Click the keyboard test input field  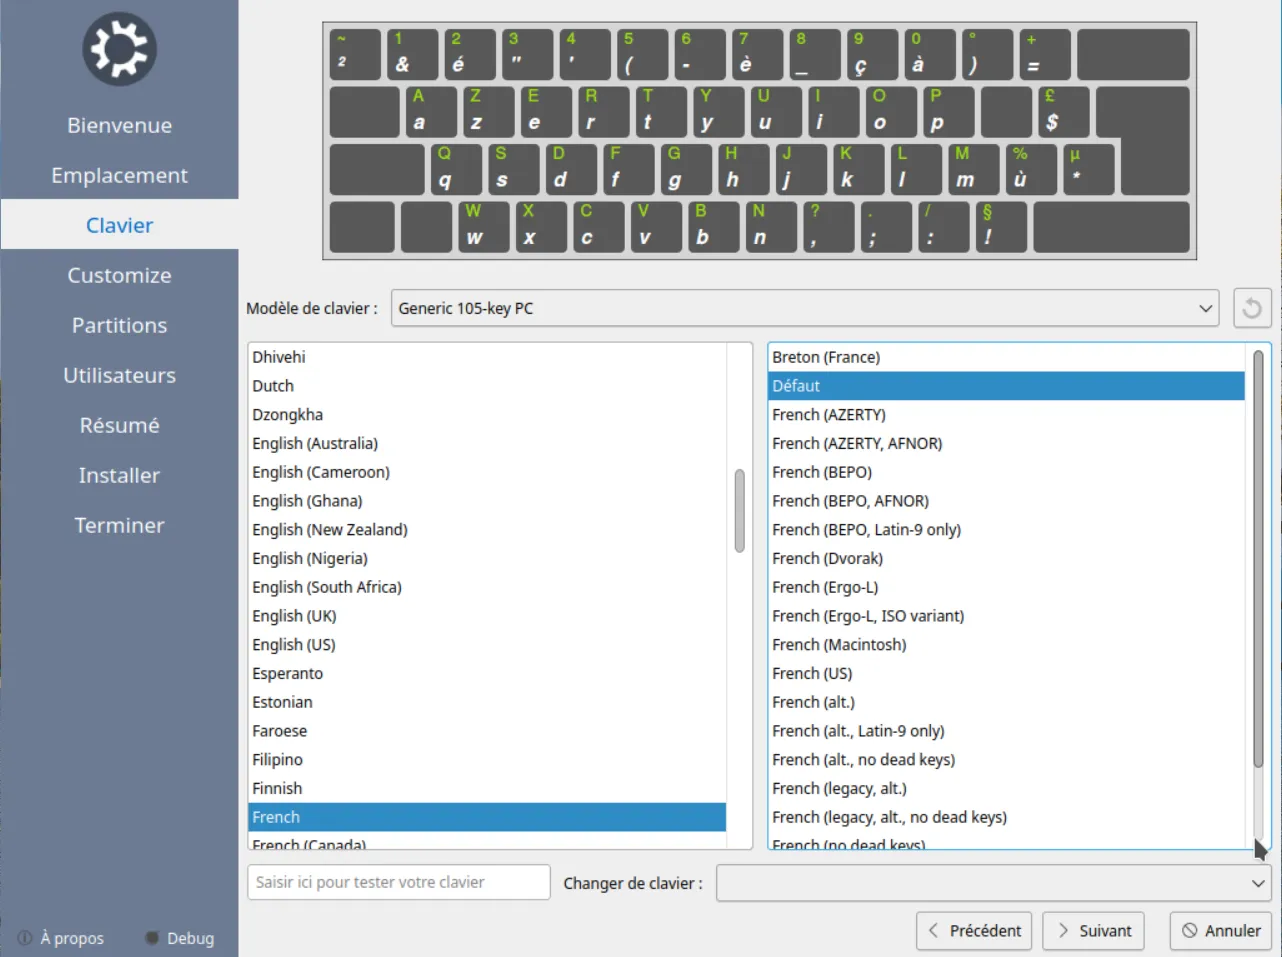point(398,882)
